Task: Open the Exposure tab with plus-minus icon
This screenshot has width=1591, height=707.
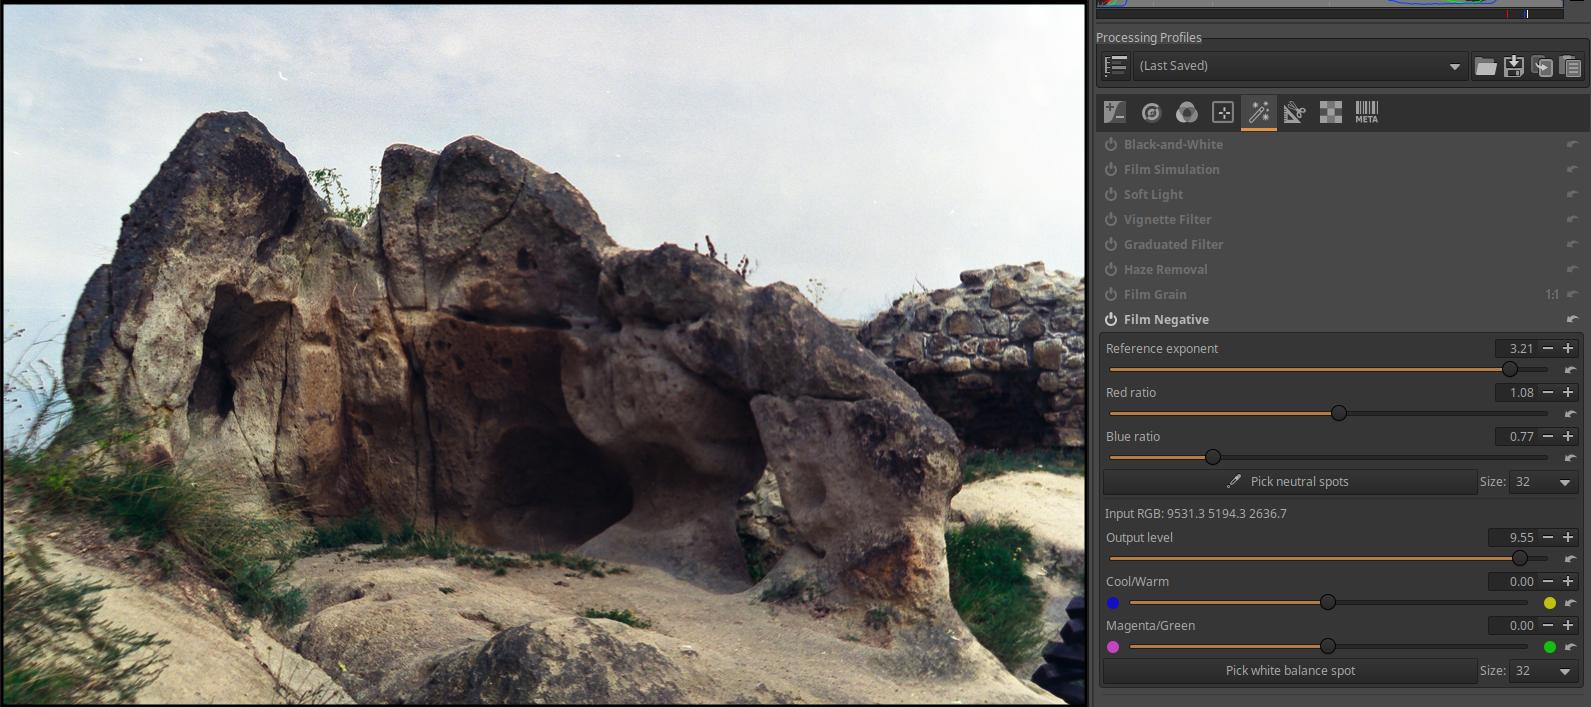Action: (1114, 112)
